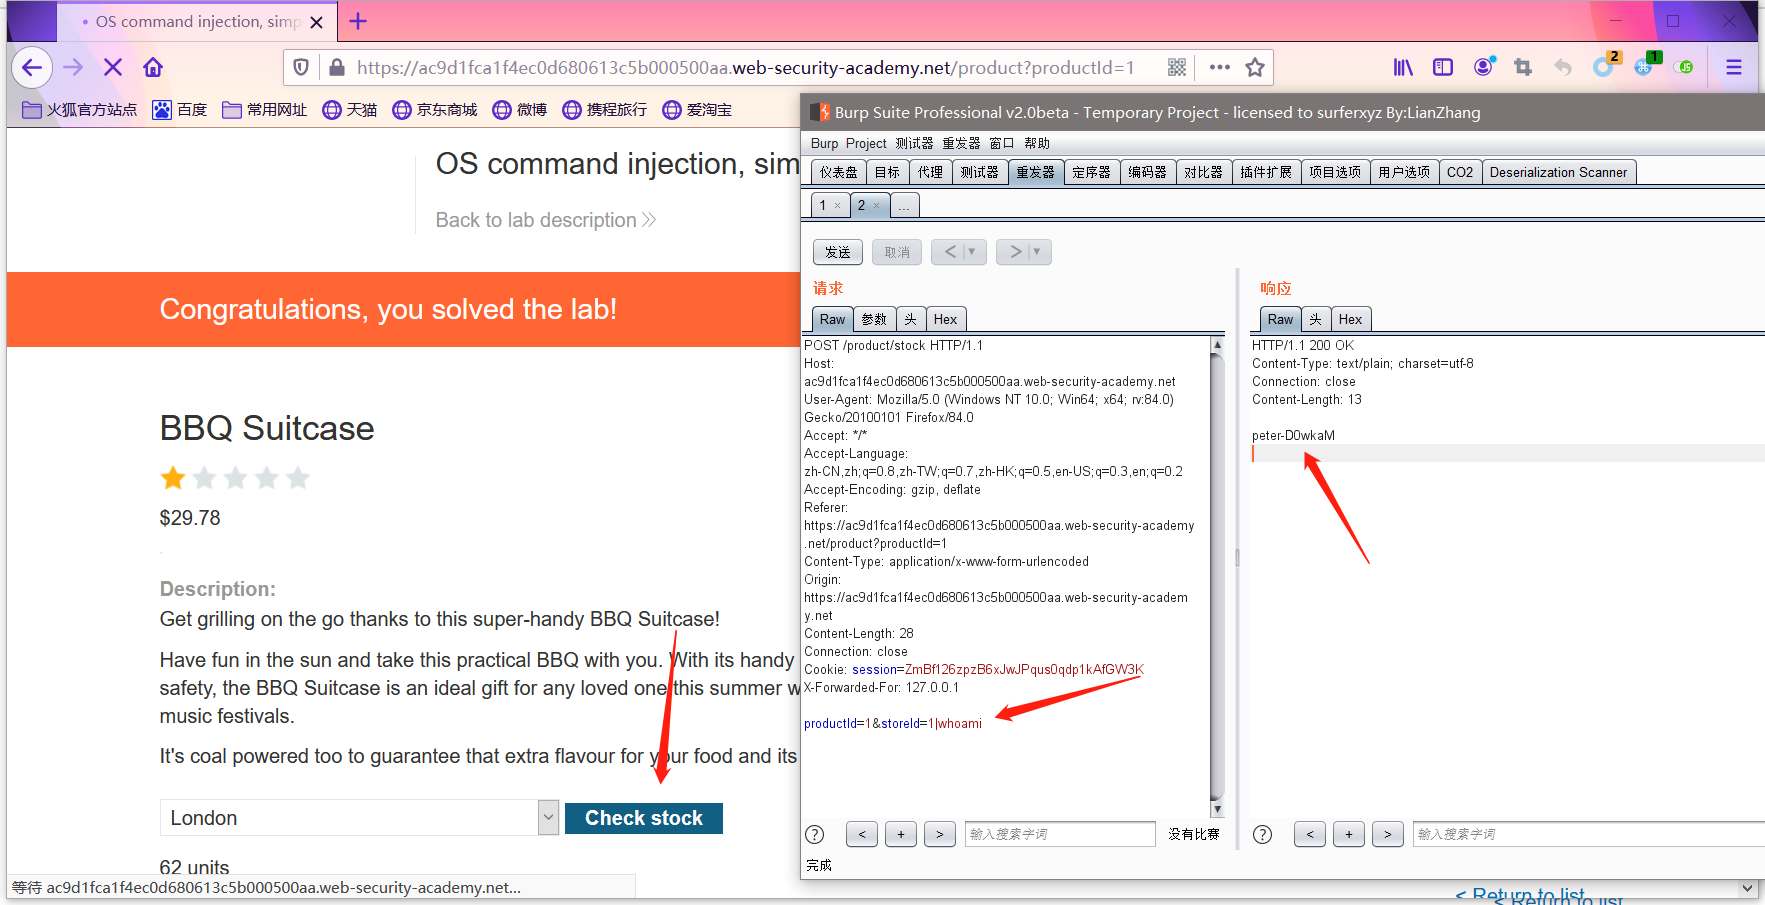This screenshot has width=1765, height=905.
Task: Toggle the Firefox sidebar view icon
Action: [x=1443, y=67]
